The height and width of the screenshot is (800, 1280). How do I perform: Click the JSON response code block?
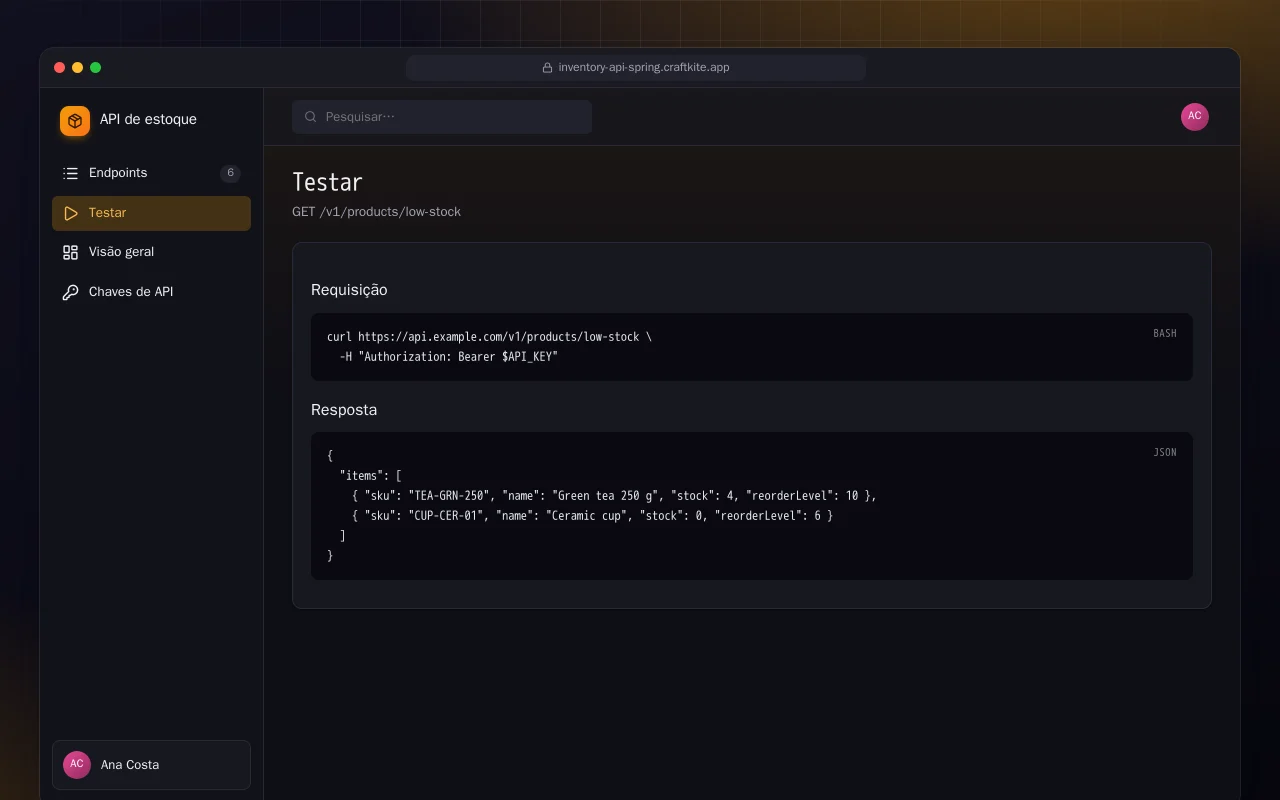point(751,506)
